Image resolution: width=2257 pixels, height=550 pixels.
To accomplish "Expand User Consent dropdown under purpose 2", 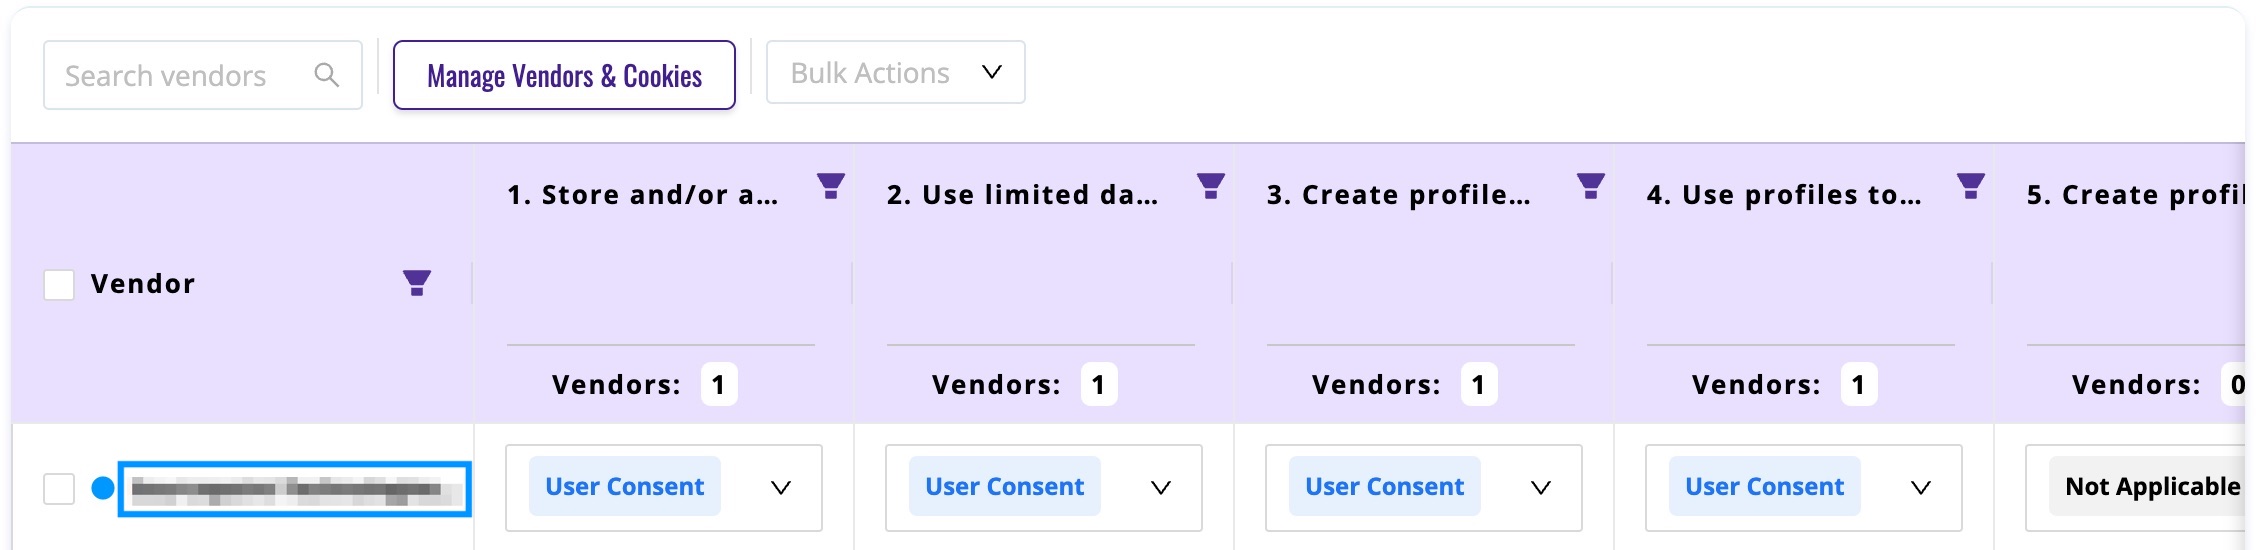I will coord(1044,488).
